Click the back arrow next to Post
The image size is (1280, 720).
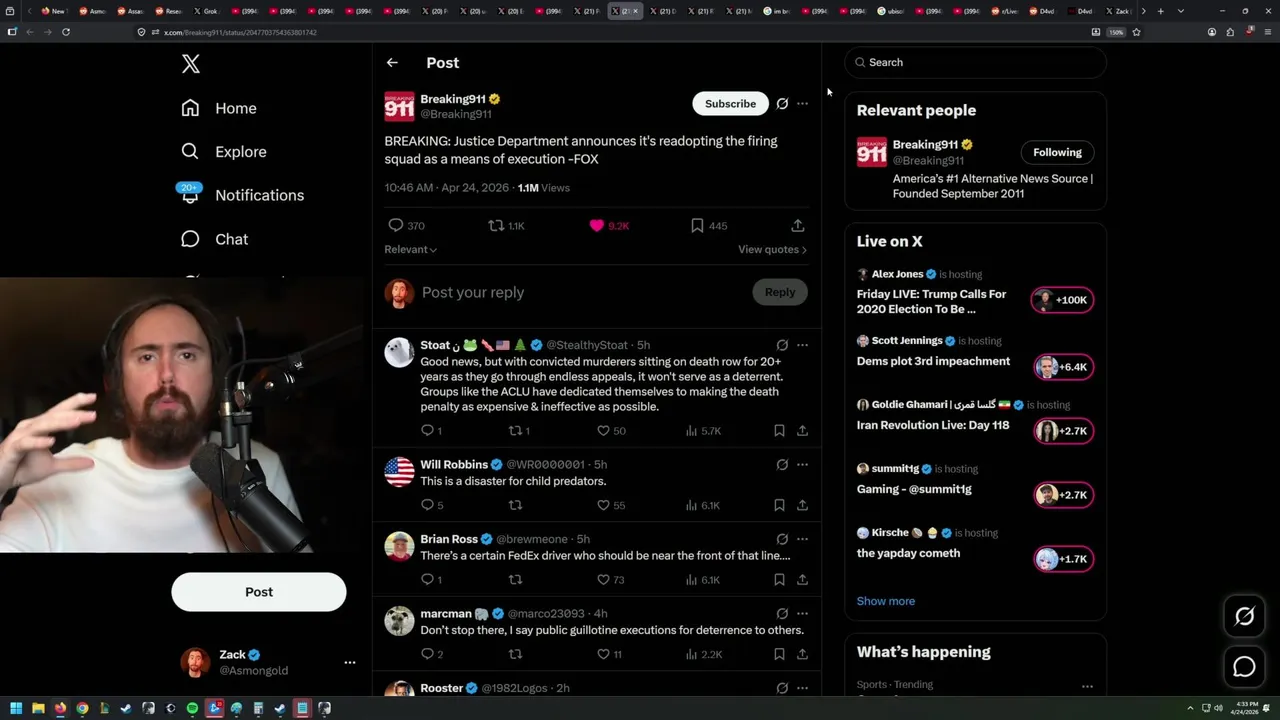392,62
